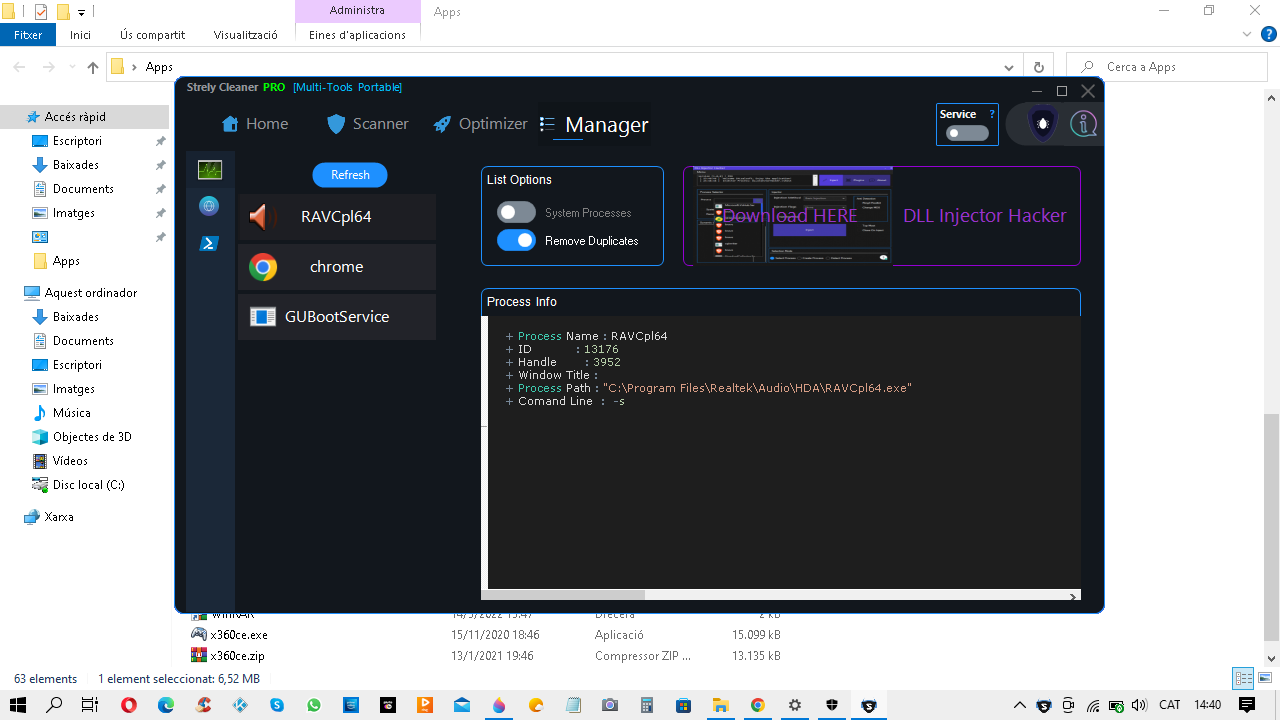
Task: Open Task View on the taskbar
Action: pyautogui.click(x=90, y=705)
